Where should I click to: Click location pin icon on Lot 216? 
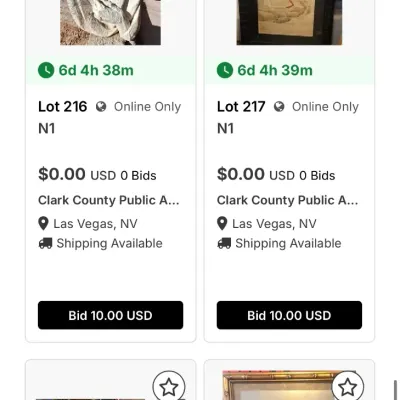pyautogui.click(x=43, y=224)
